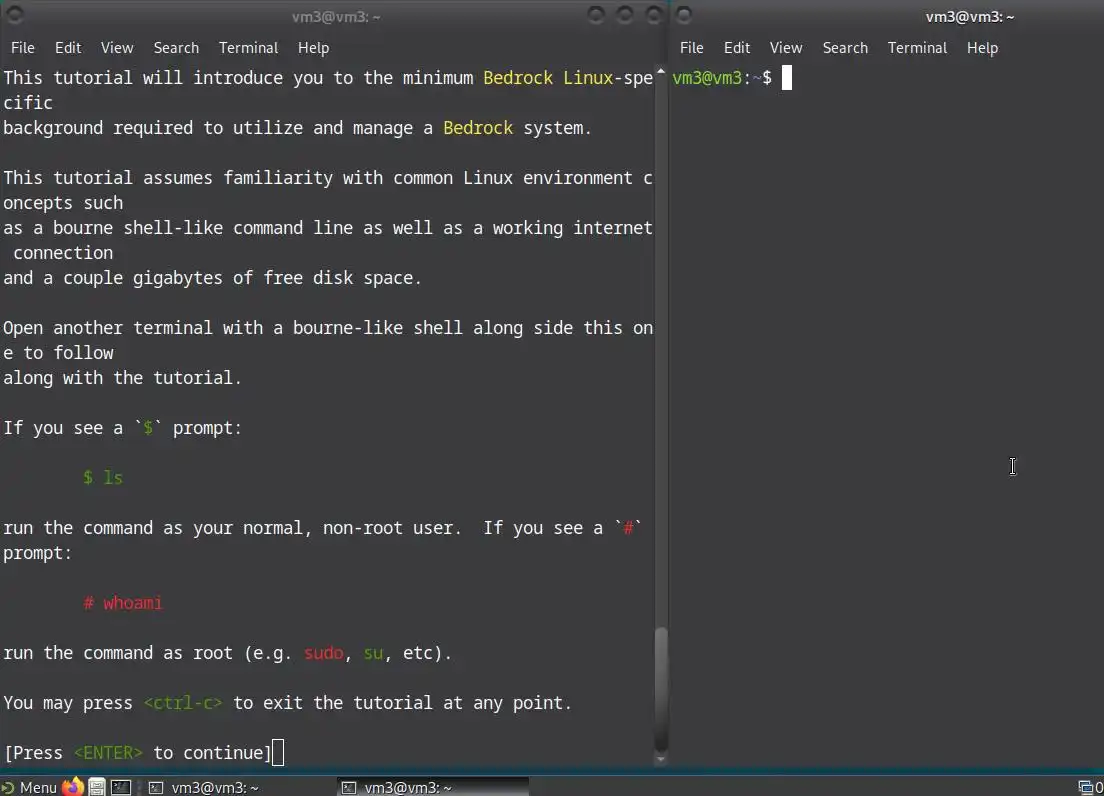The height and width of the screenshot is (796, 1104).
Task: Open View menu in left terminal
Action: tap(117, 48)
